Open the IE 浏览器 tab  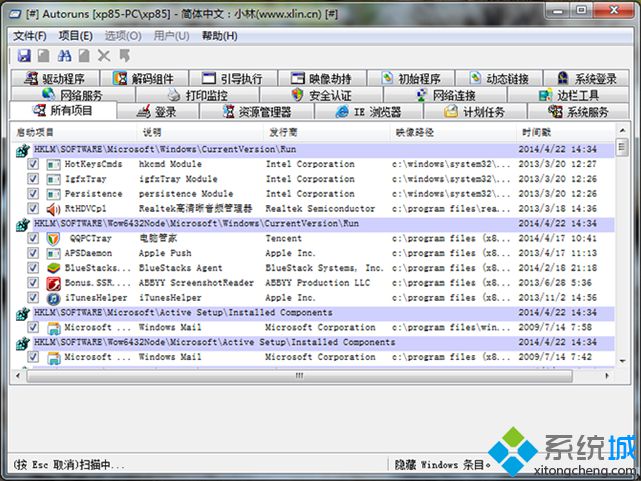[369, 112]
